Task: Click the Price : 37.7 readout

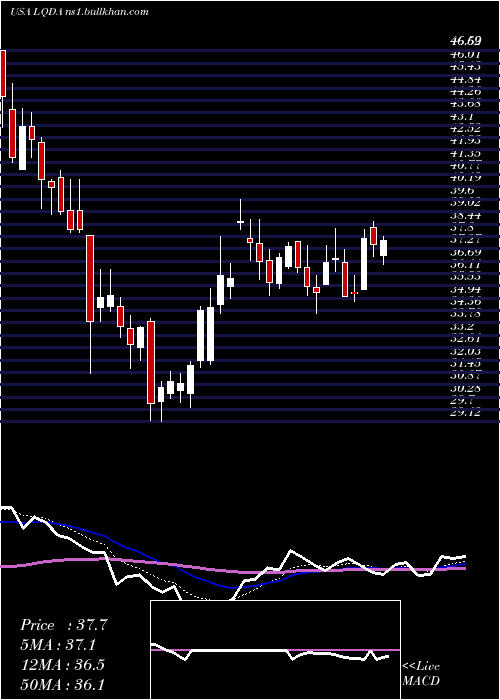Action: point(64,625)
